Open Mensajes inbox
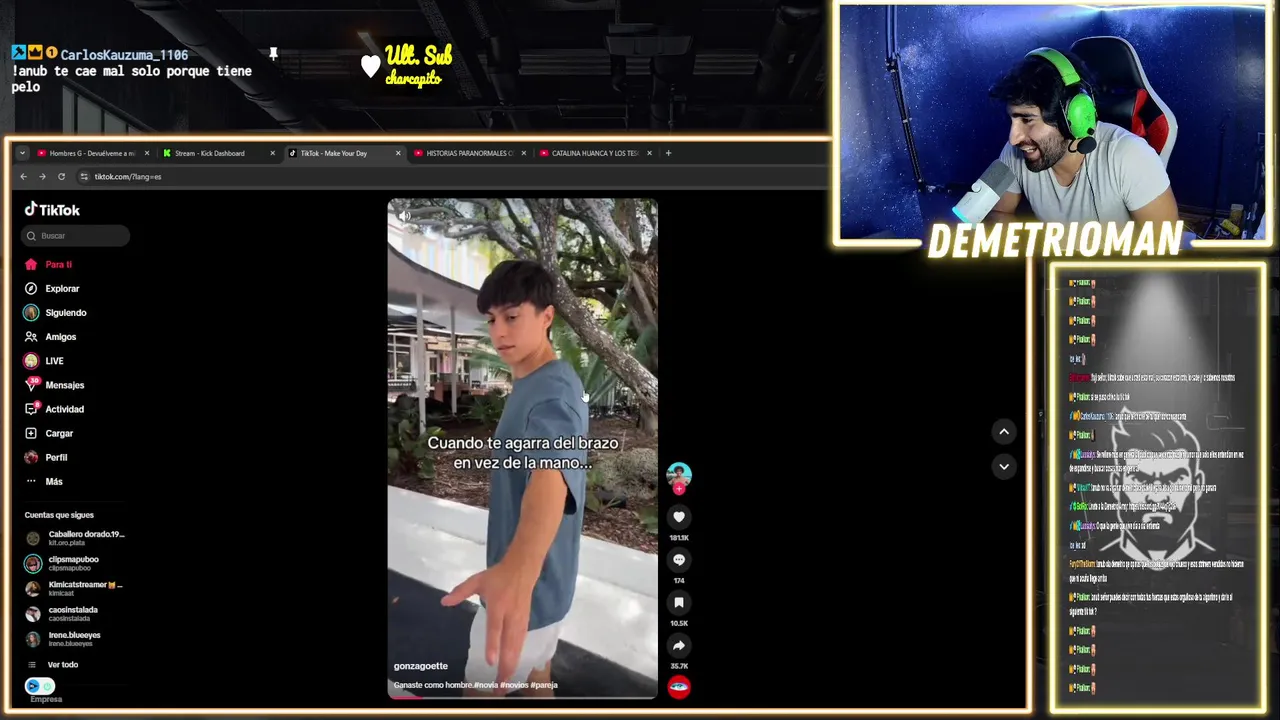This screenshot has height=720, width=1280. tap(55, 385)
